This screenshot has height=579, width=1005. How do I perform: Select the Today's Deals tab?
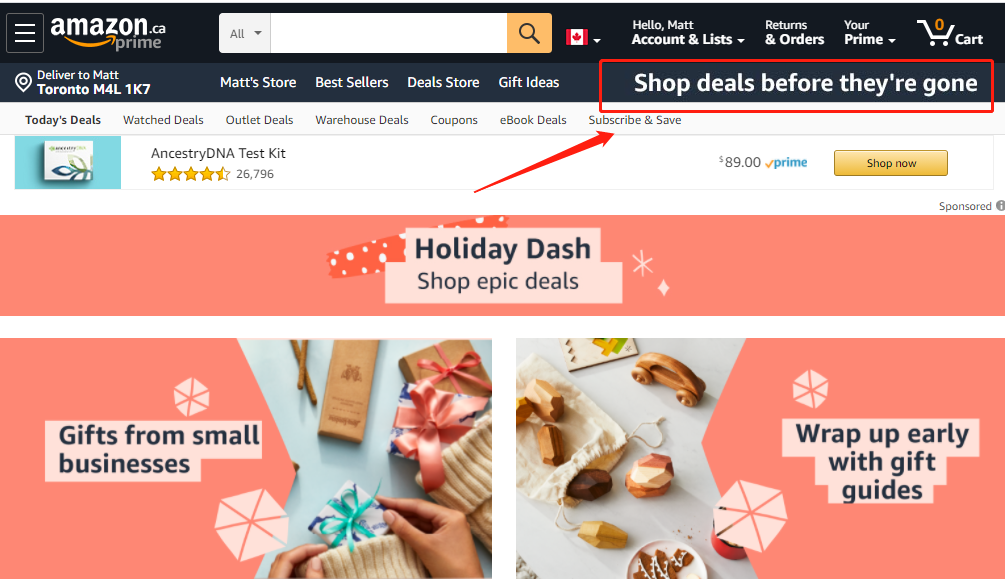(63, 120)
